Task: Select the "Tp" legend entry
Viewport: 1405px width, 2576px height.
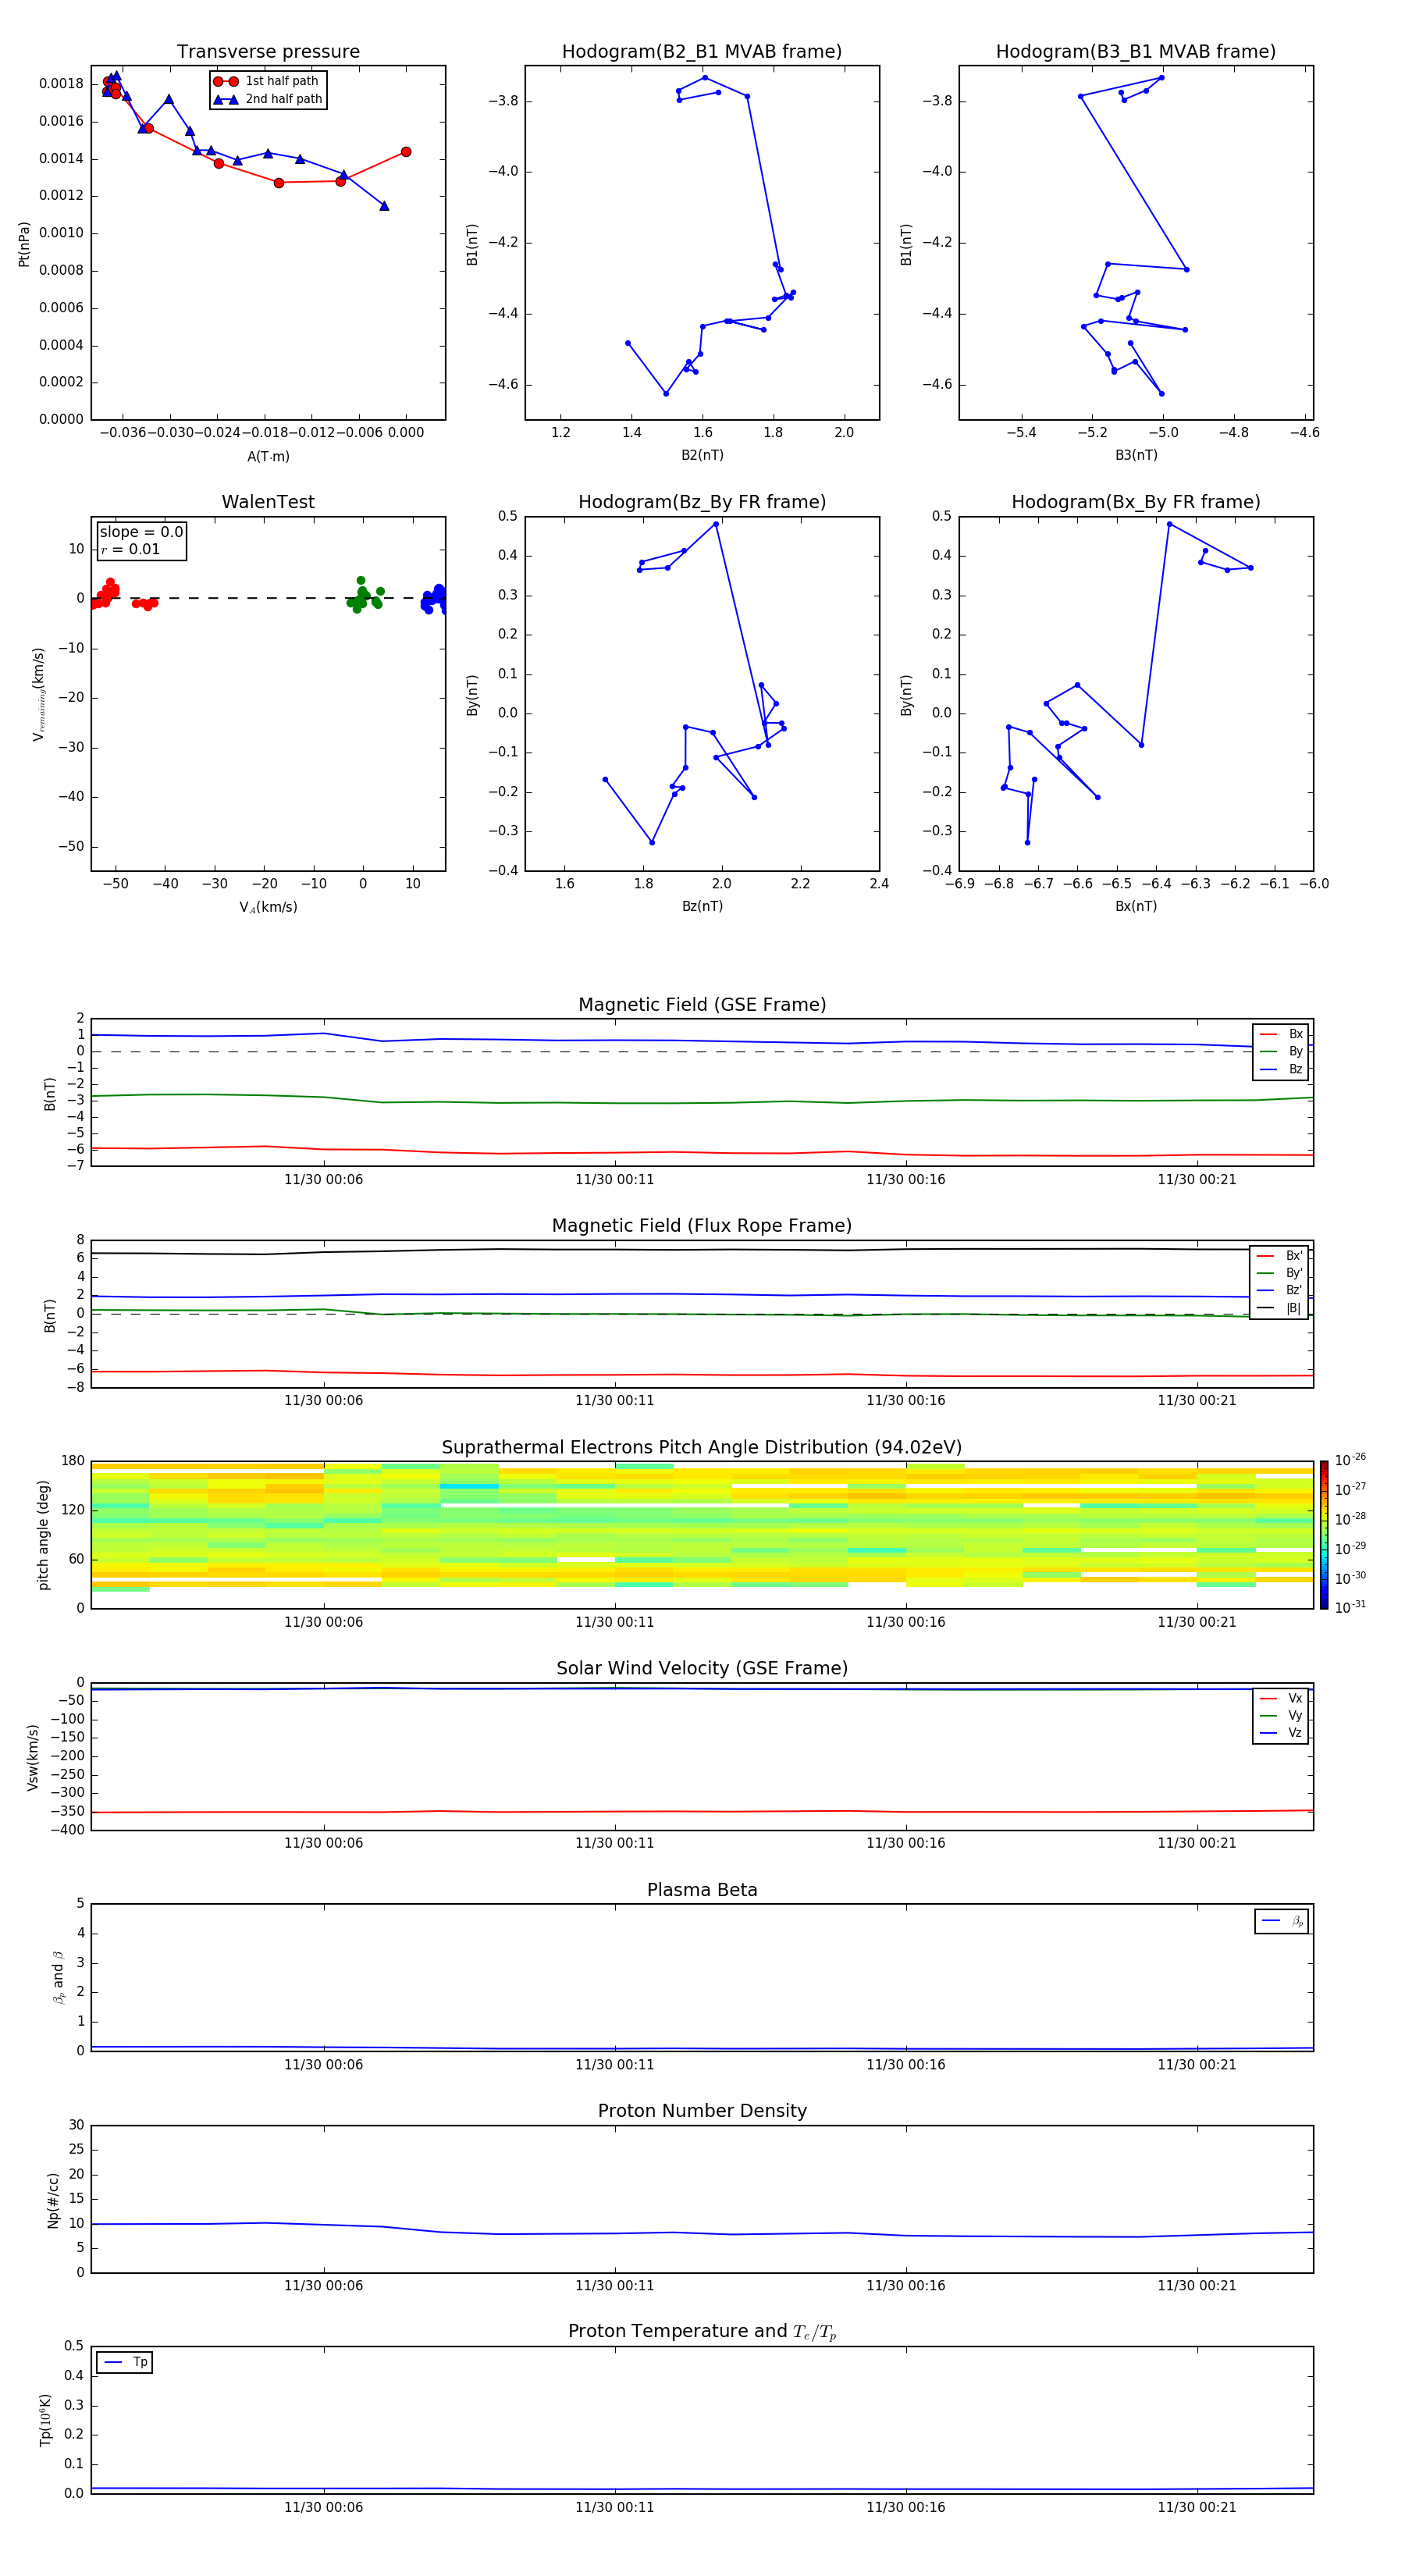Action: pyautogui.click(x=125, y=2362)
